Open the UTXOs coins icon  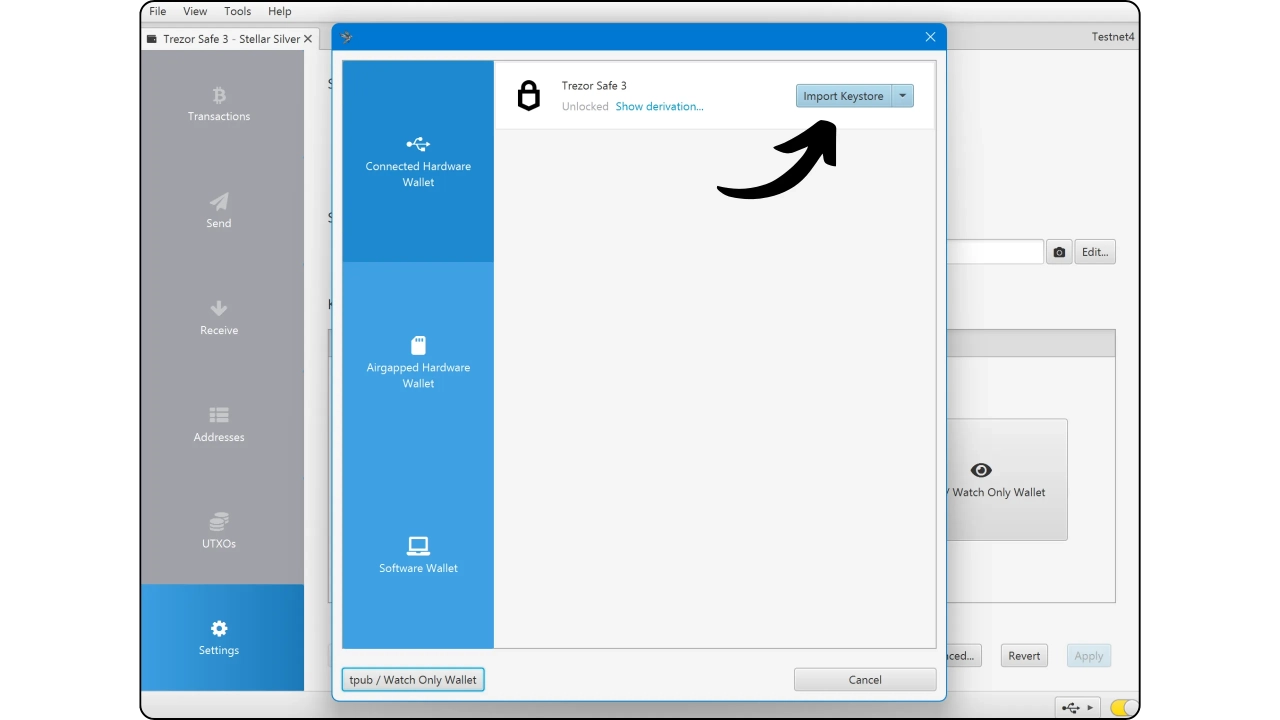pyautogui.click(x=219, y=522)
